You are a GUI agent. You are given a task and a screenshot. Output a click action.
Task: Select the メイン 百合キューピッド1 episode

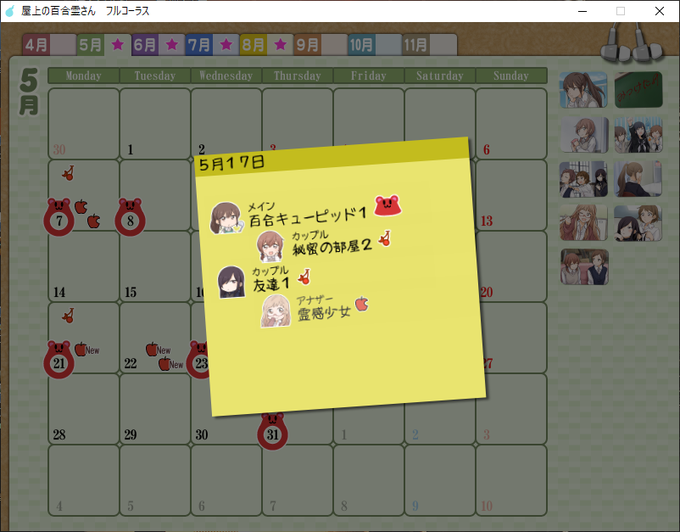pos(306,214)
